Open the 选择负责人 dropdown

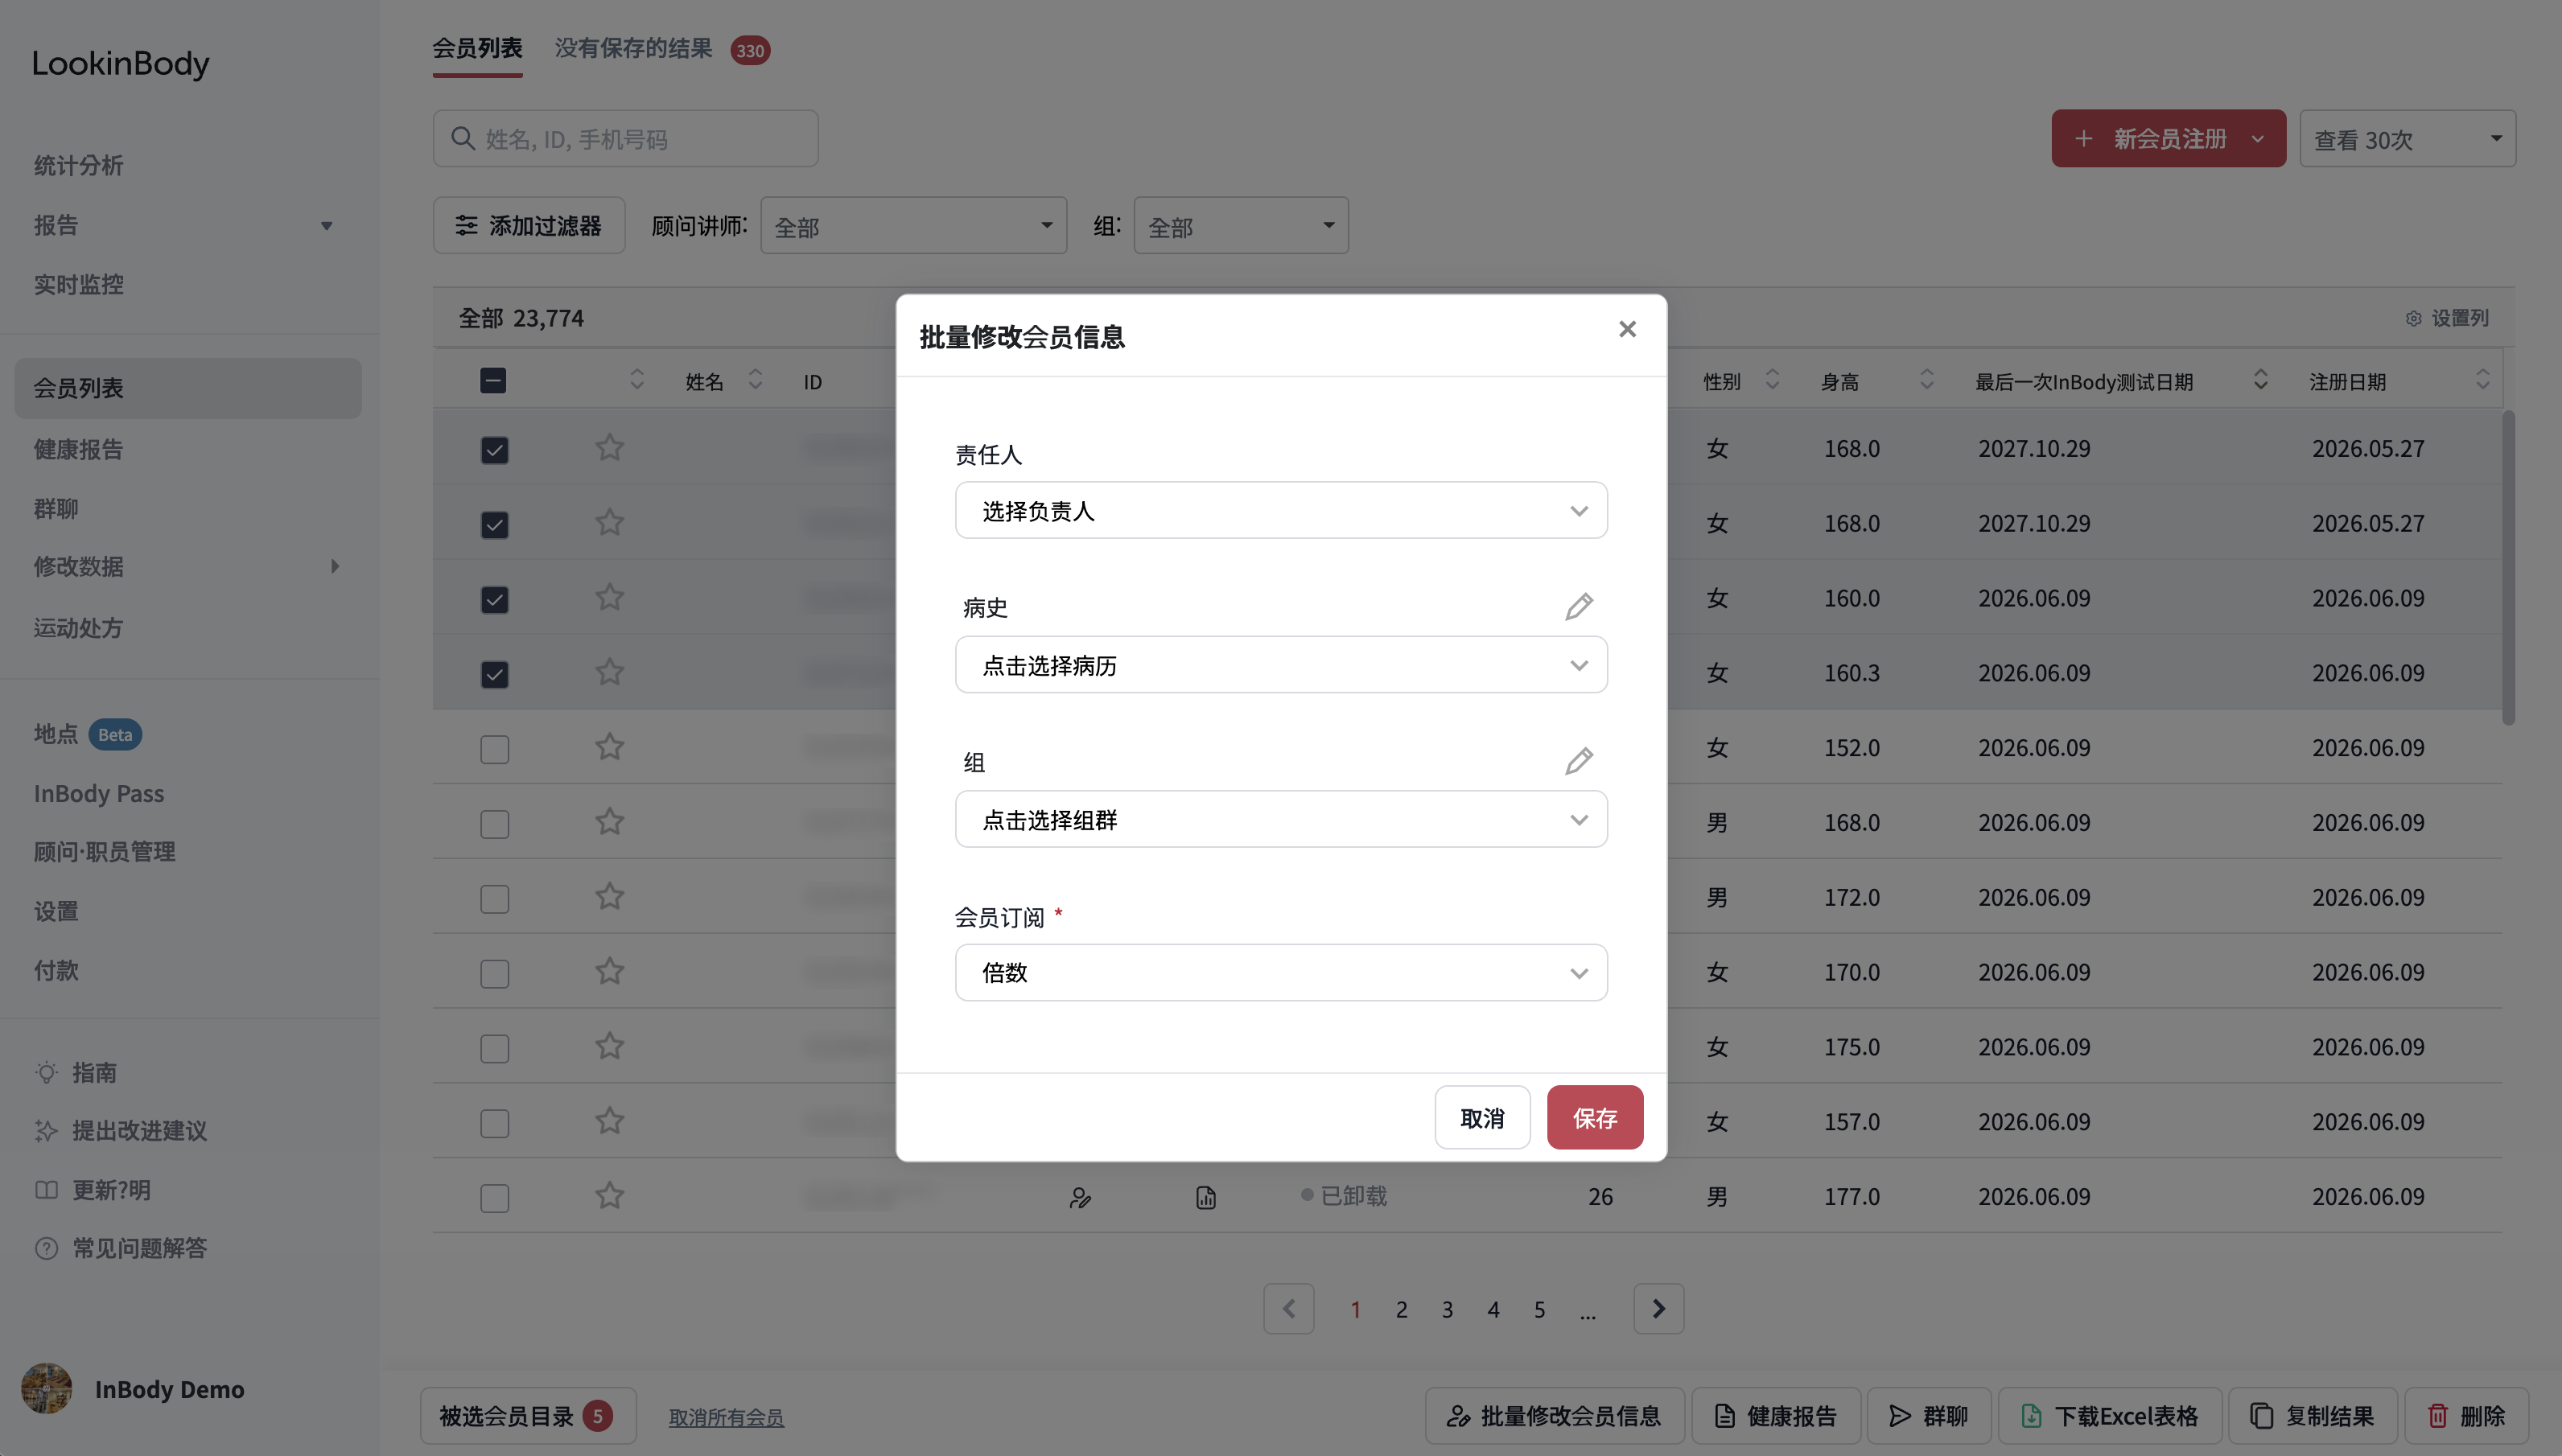pos(1281,510)
